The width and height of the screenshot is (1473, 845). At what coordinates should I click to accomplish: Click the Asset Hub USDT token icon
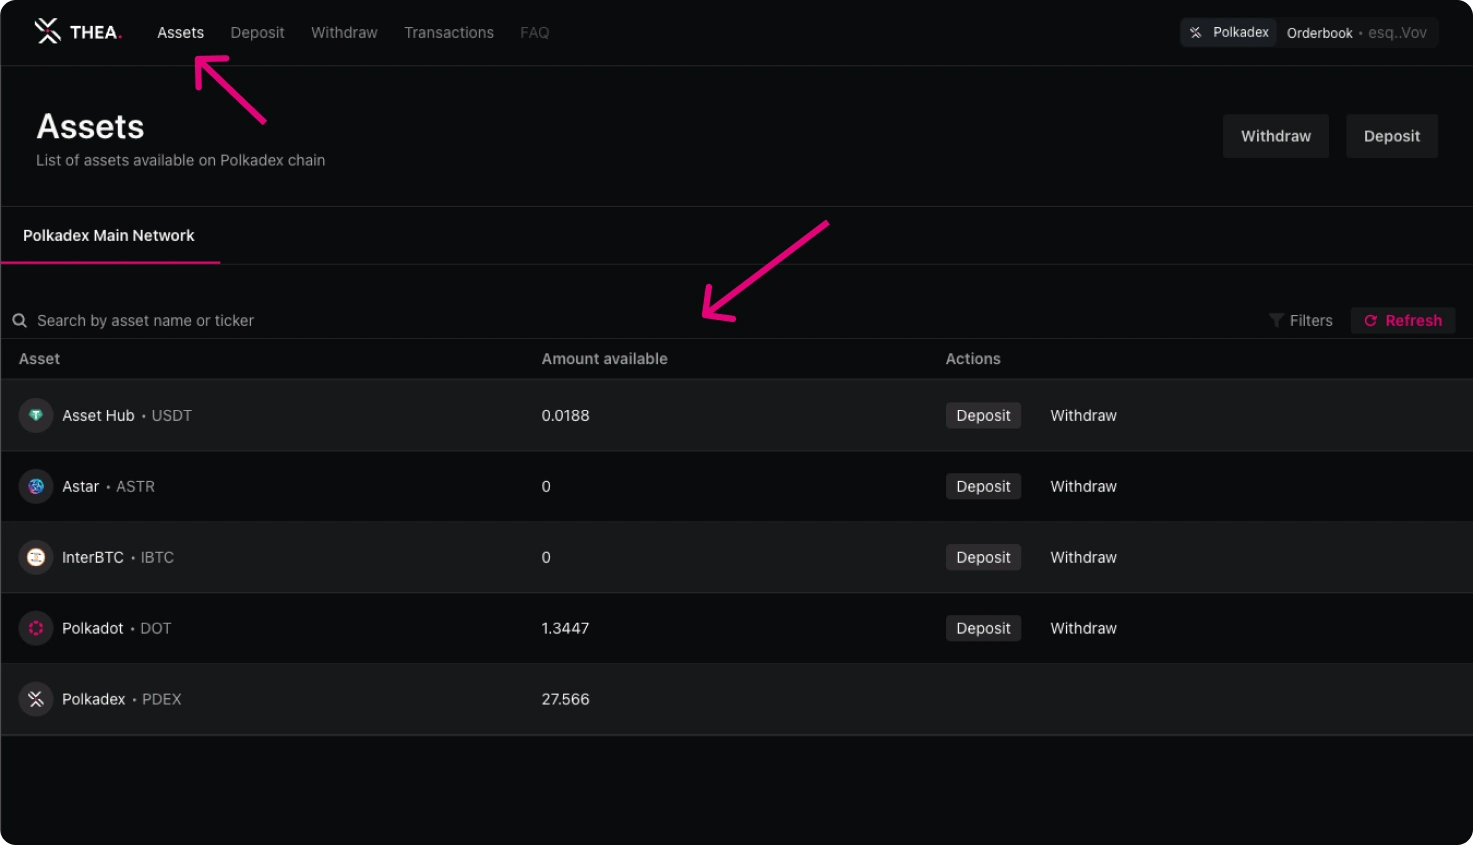pyautogui.click(x=36, y=415)
